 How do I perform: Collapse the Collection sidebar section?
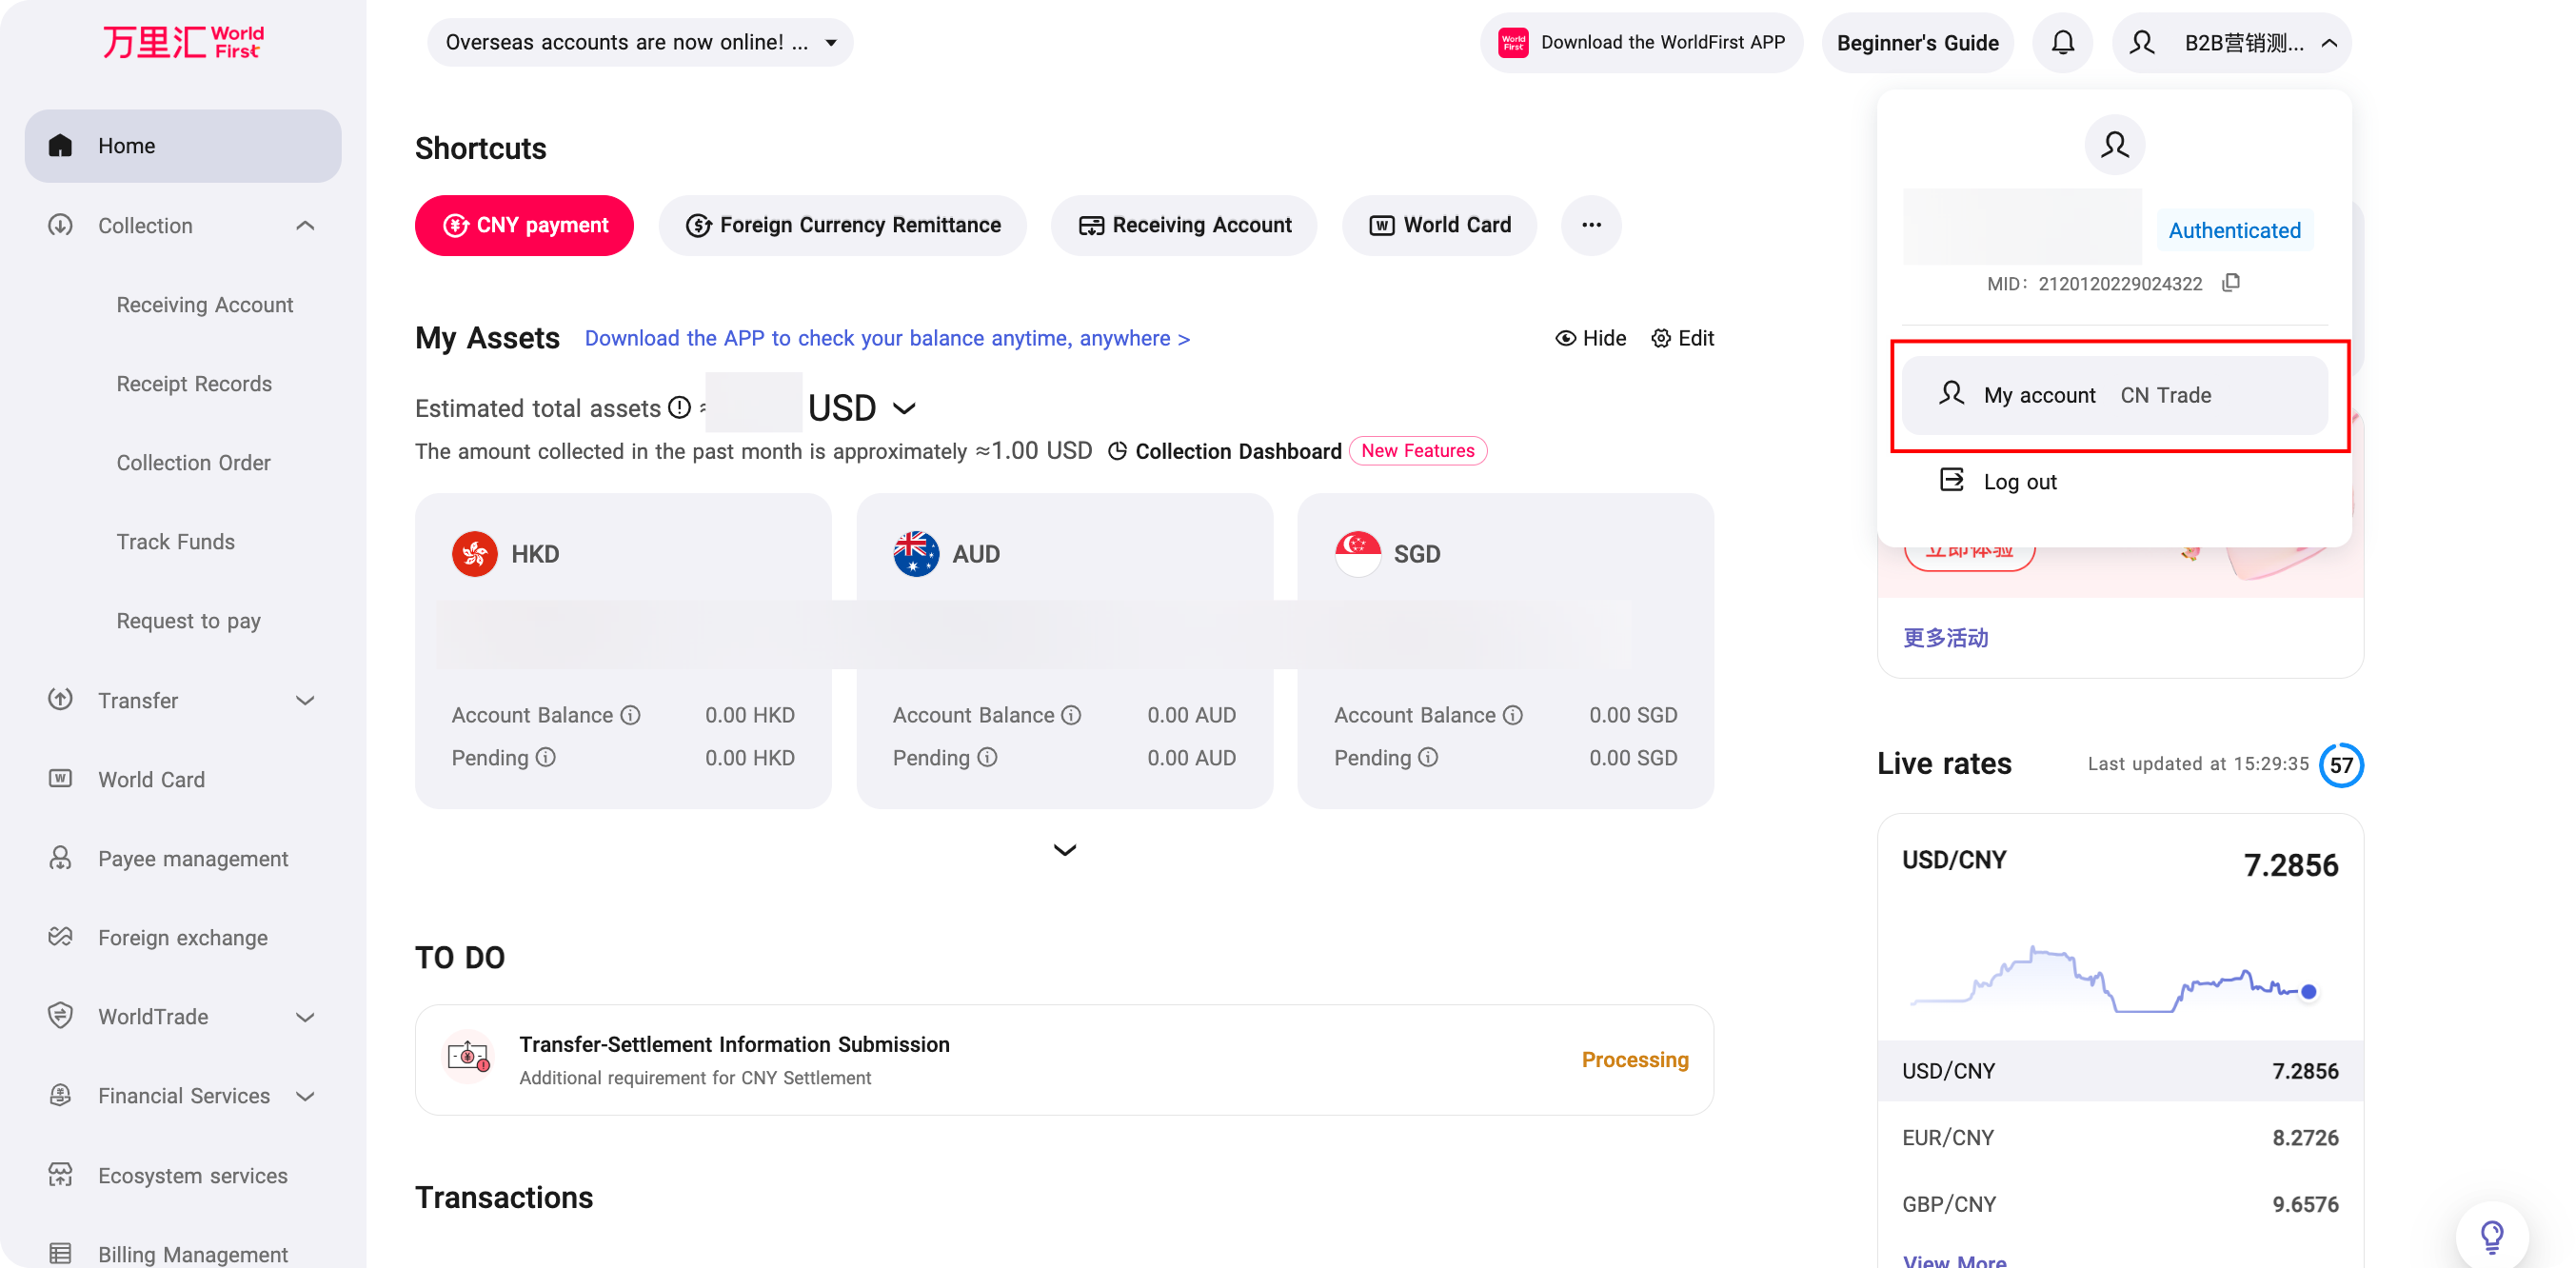point(305,226)
